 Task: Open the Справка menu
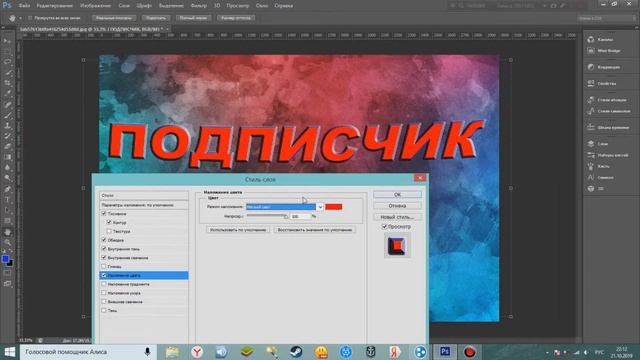(283, 6)
